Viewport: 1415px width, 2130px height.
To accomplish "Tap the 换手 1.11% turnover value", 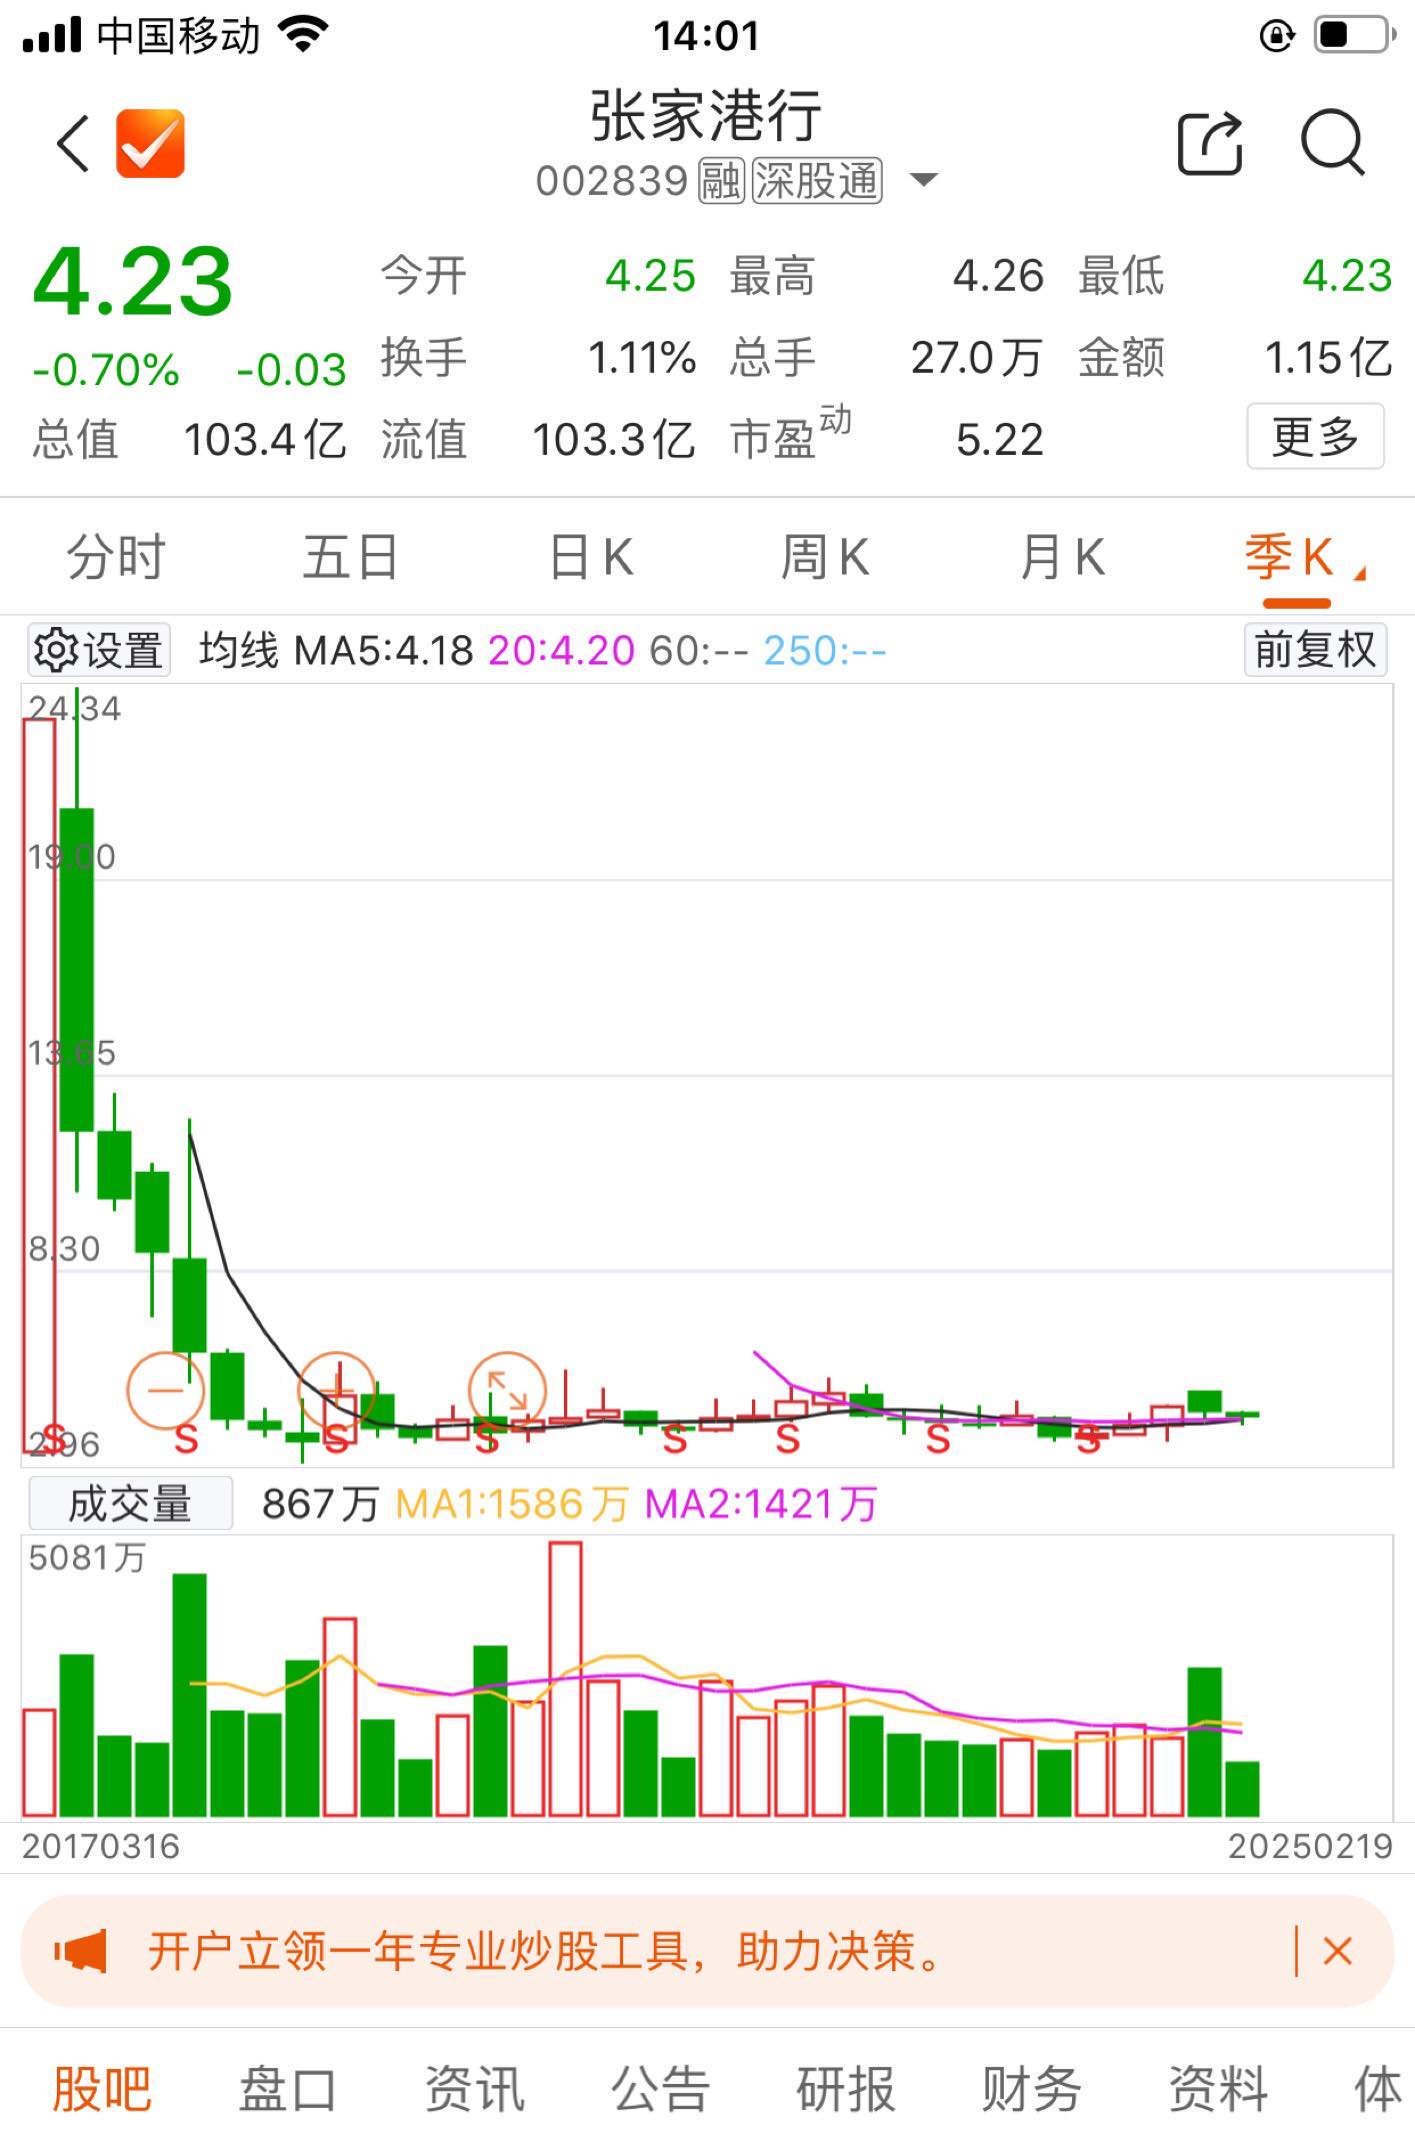I will (x=642, y=357).
